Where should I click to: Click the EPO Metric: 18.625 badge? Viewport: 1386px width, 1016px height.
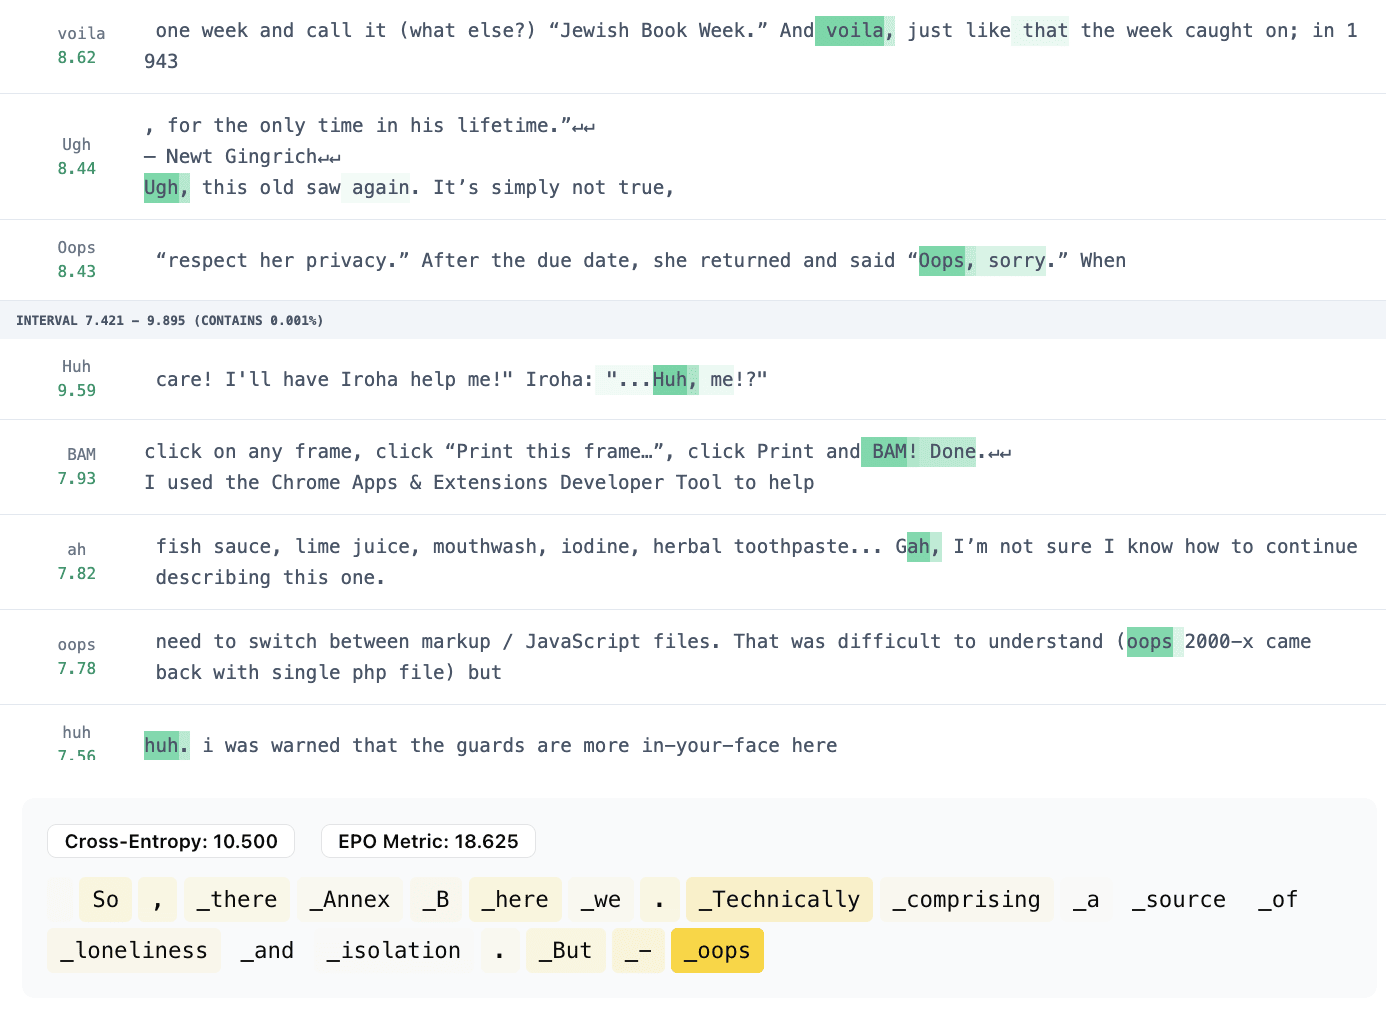point(428,841)
